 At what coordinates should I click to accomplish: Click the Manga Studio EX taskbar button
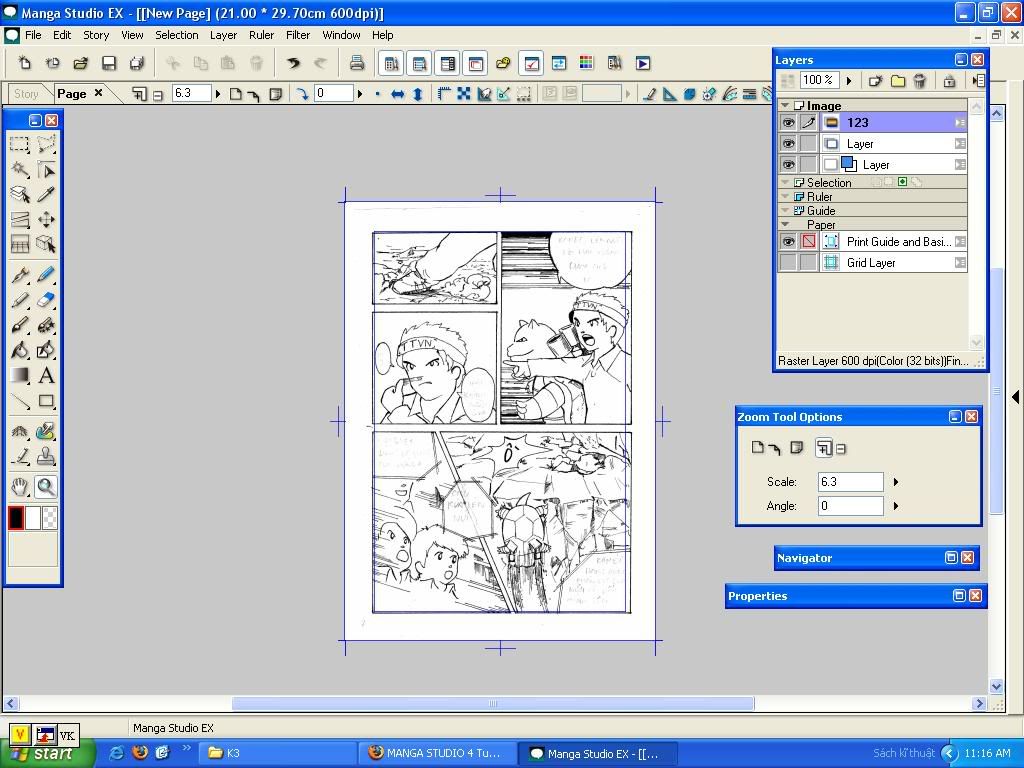coord(598,753)
